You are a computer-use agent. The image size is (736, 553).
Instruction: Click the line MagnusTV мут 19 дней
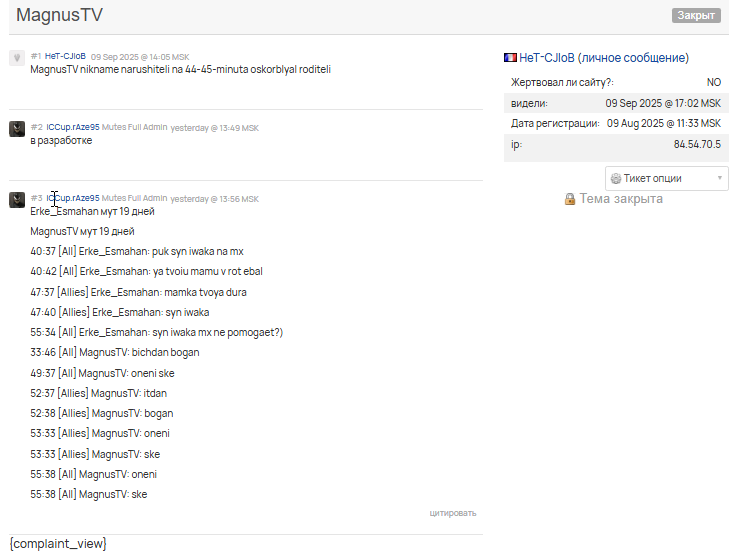coord(82,231)
